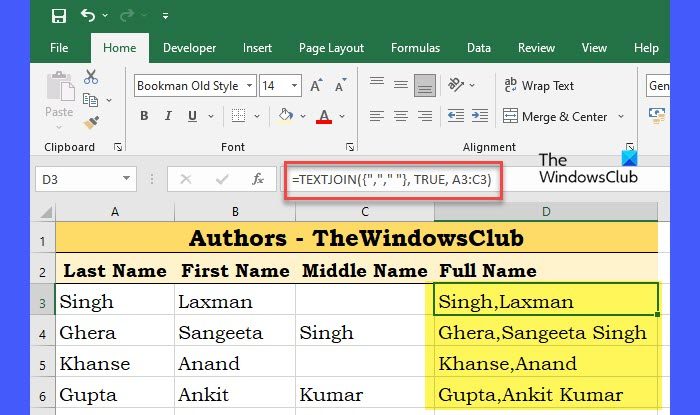700x415 pixels.
Task: Click Decrease Font Size icon
Action: tap(340, 85)
